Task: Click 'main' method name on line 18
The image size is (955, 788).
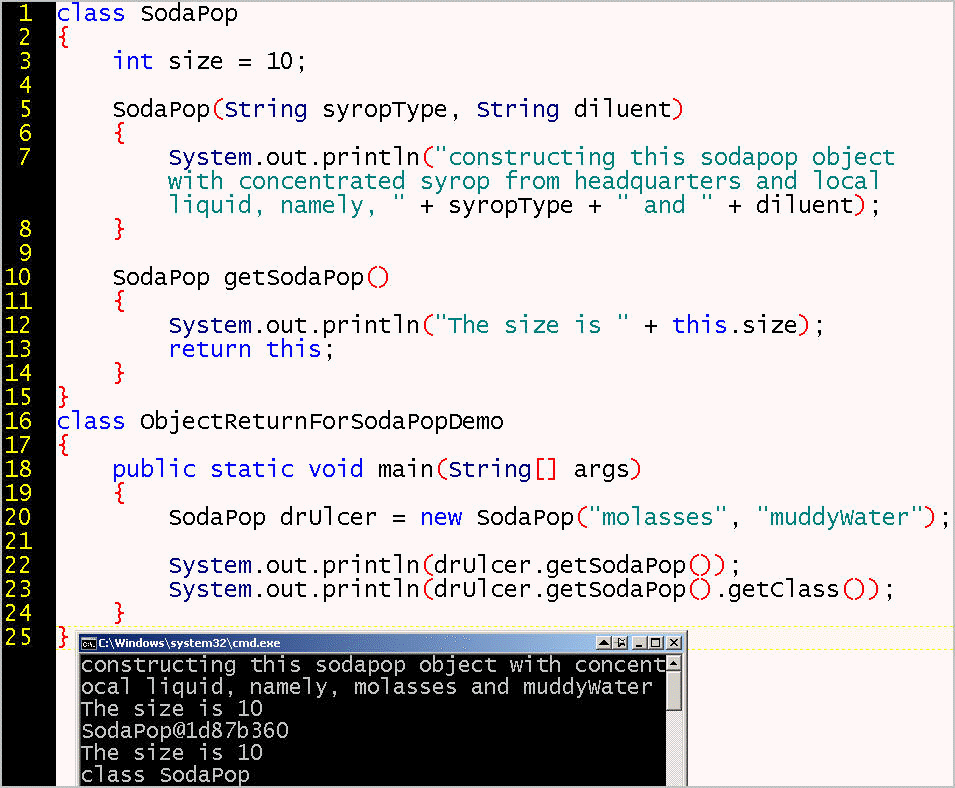Action: click(x=405, y=470)
